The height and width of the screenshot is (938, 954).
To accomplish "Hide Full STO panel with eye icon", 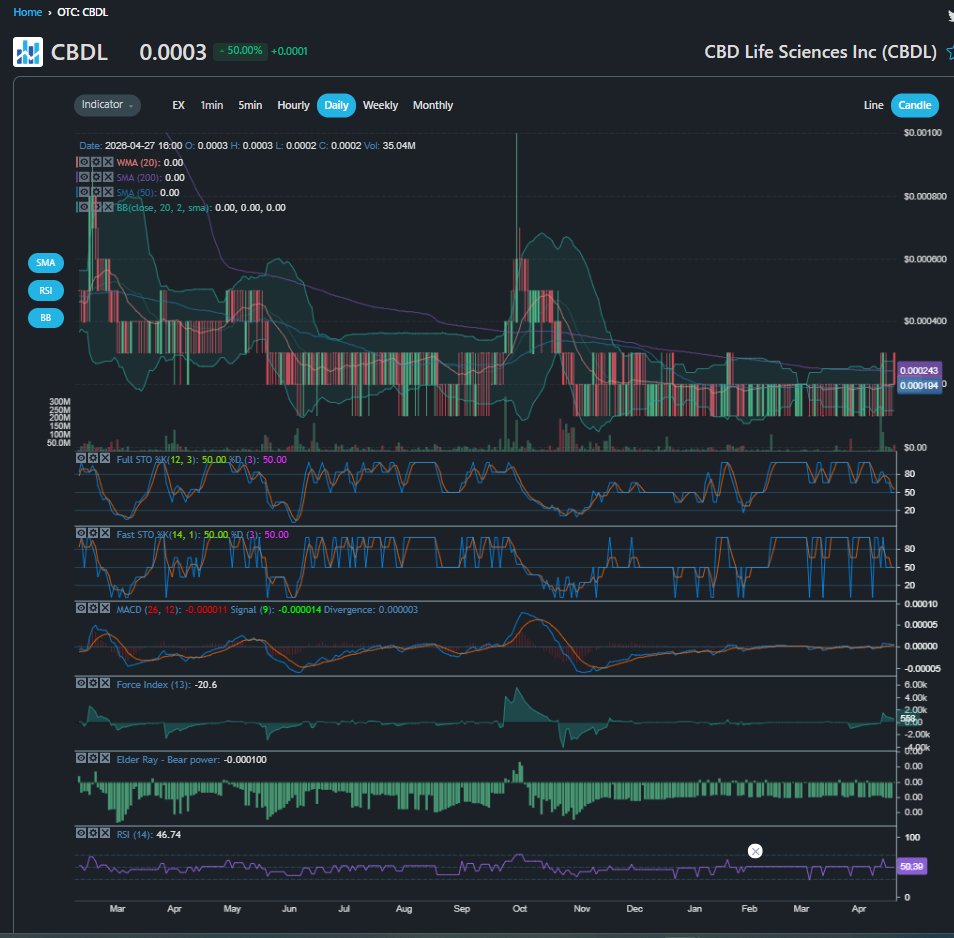I will tap(81, 458).
